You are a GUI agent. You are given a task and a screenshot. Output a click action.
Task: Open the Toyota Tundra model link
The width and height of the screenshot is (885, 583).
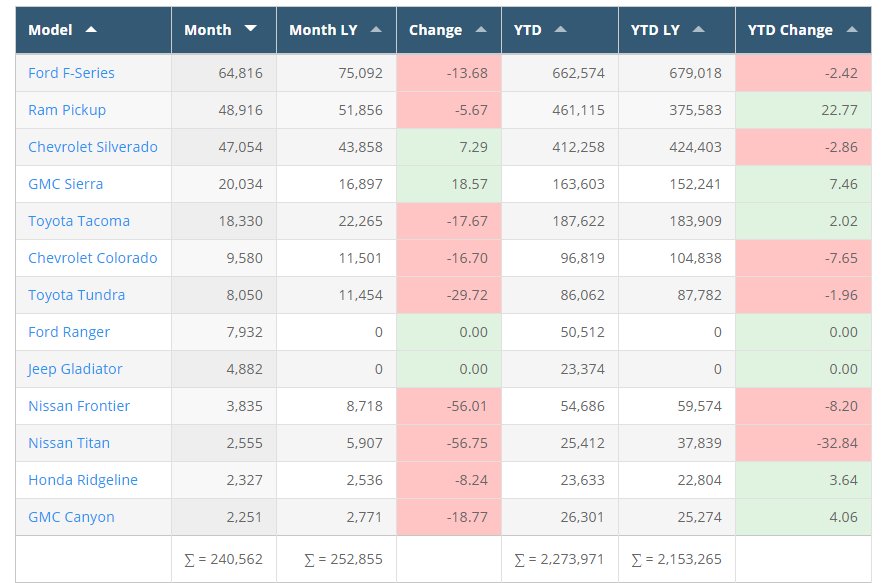[x=77, y=295]
